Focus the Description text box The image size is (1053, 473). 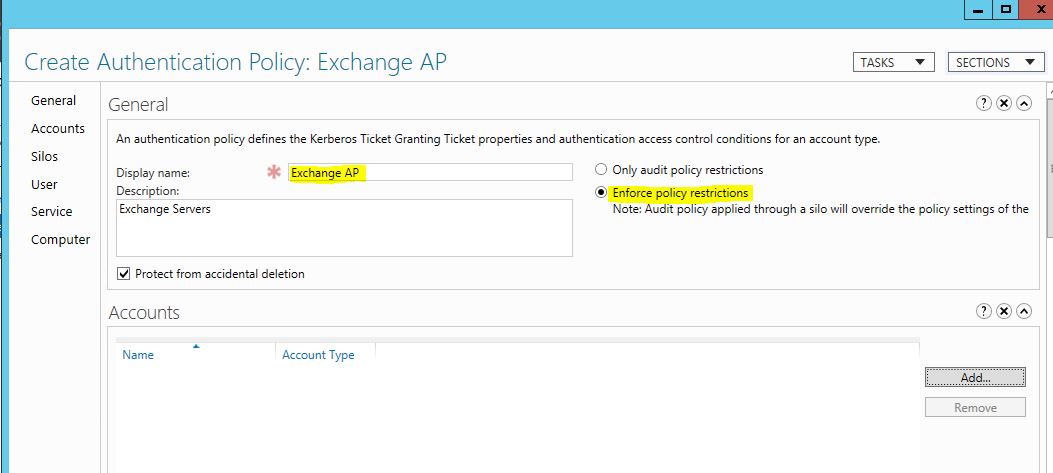(345, 228)
